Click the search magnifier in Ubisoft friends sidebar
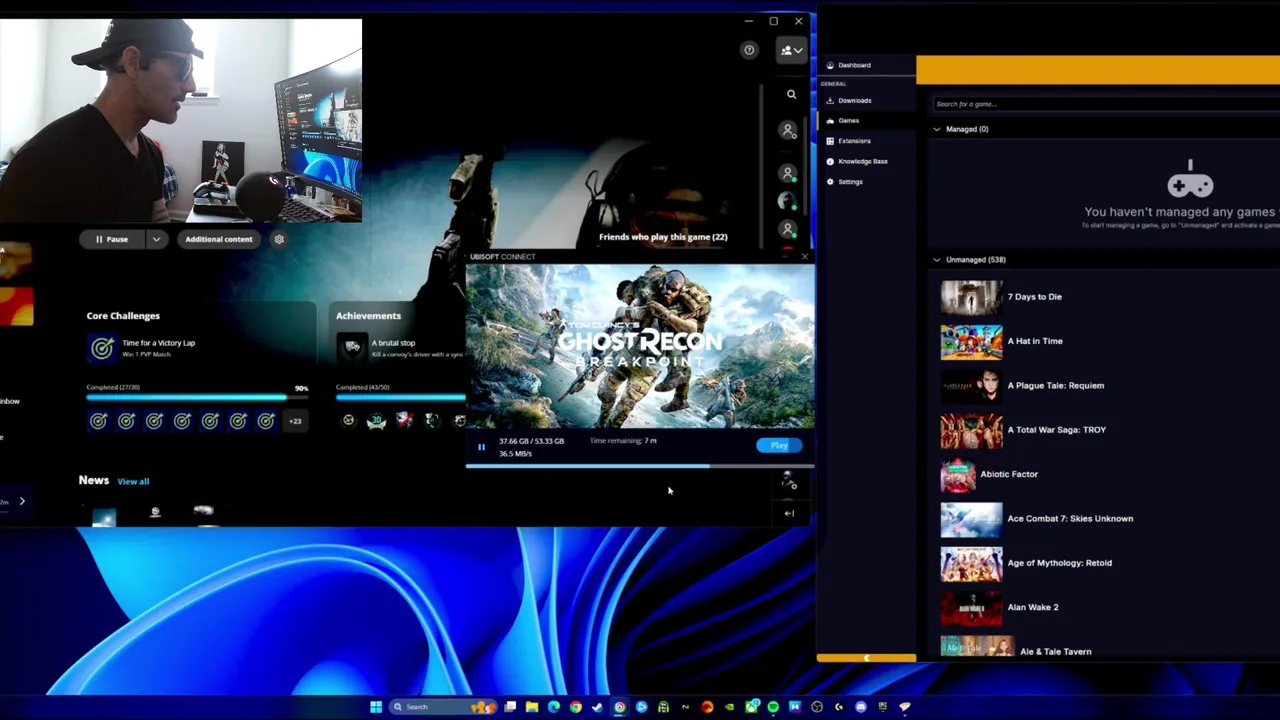Viewport: 1280px width, 720px height. tap(791, 94)
